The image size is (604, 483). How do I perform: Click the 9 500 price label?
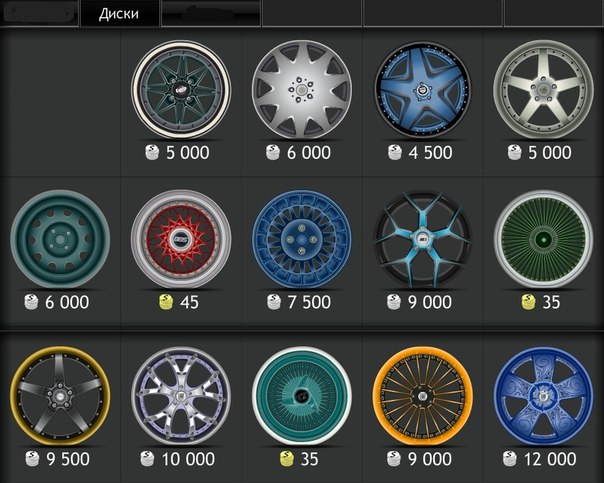68,459
